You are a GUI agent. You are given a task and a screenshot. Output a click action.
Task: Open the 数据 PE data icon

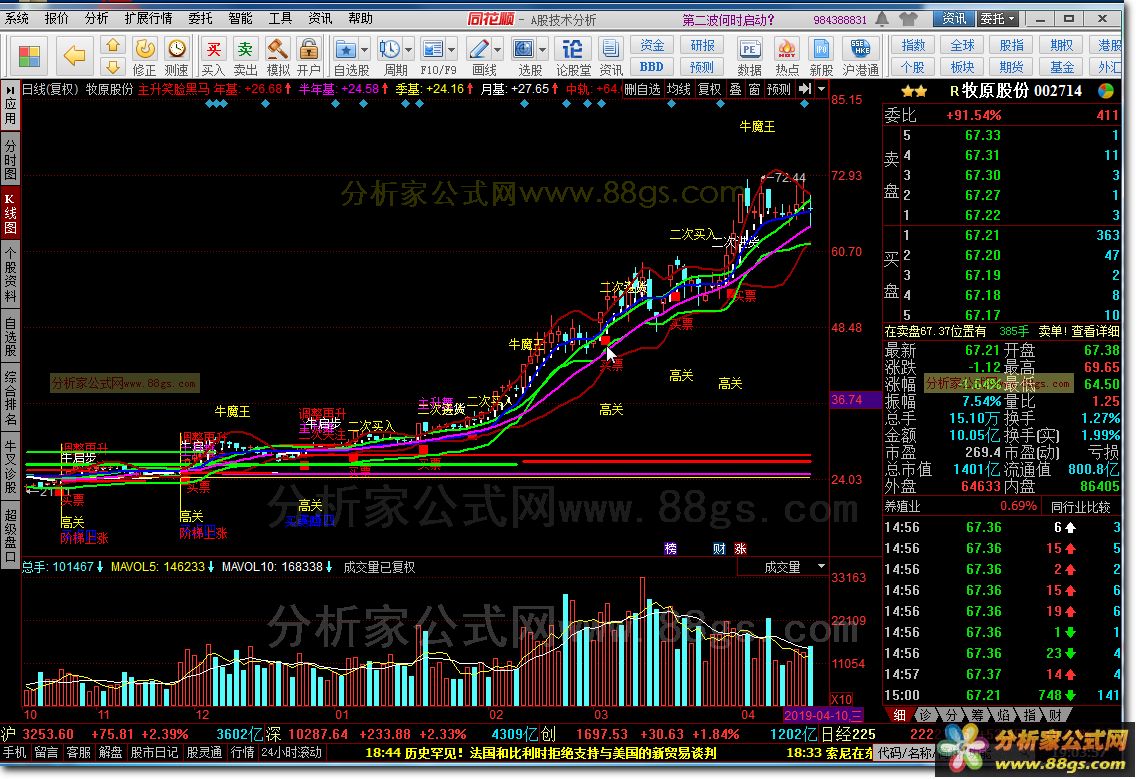click(749, 57)
